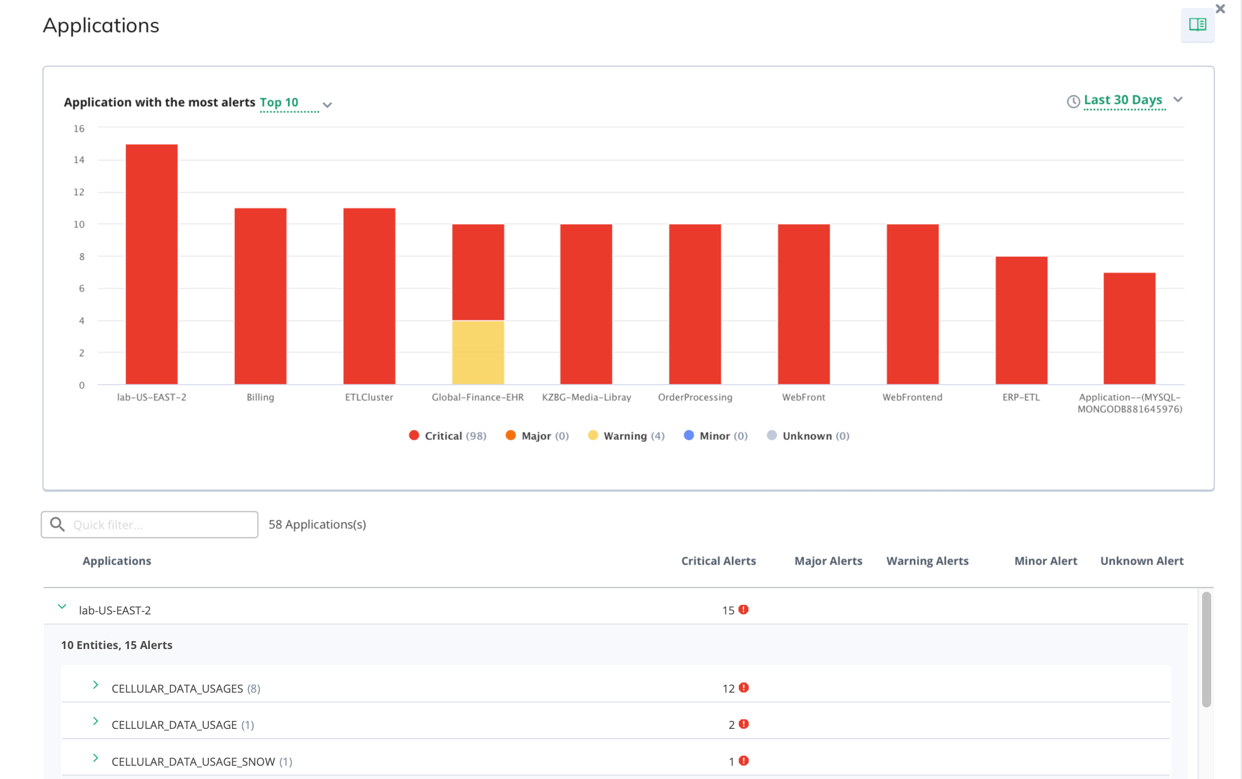1242x779 pixels.
Task: Click the Billing bar in the chart
Action: pos(260,296)
